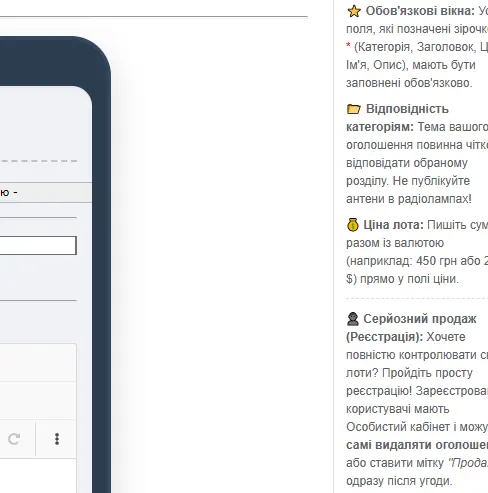488x493 pixels.
Task: Click the dark phone mockup frame
Action: click(x=102, y=267)
